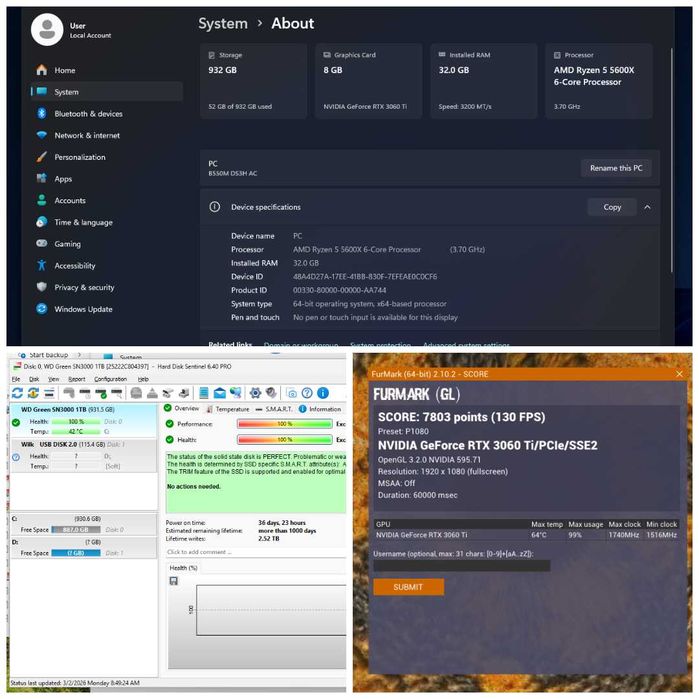Click the Network & internet wifi icon
This screenshot has width=699, height=699.
42,135
